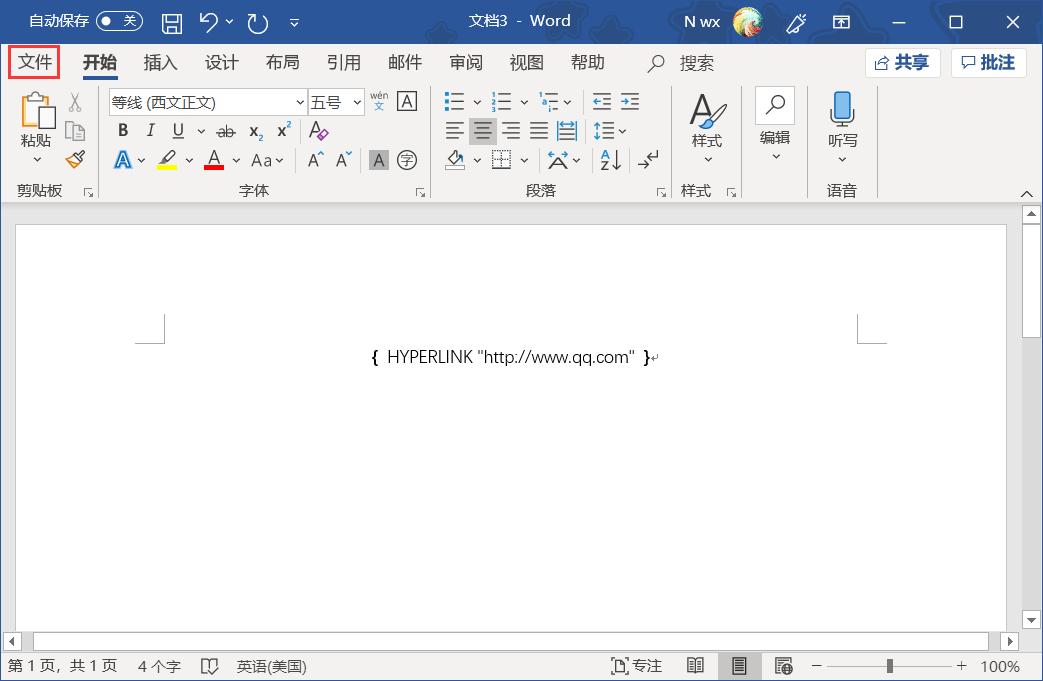The image size is (1043, 681).
Task: Open the 文件 File menu
Action: (x=35, y=62)
